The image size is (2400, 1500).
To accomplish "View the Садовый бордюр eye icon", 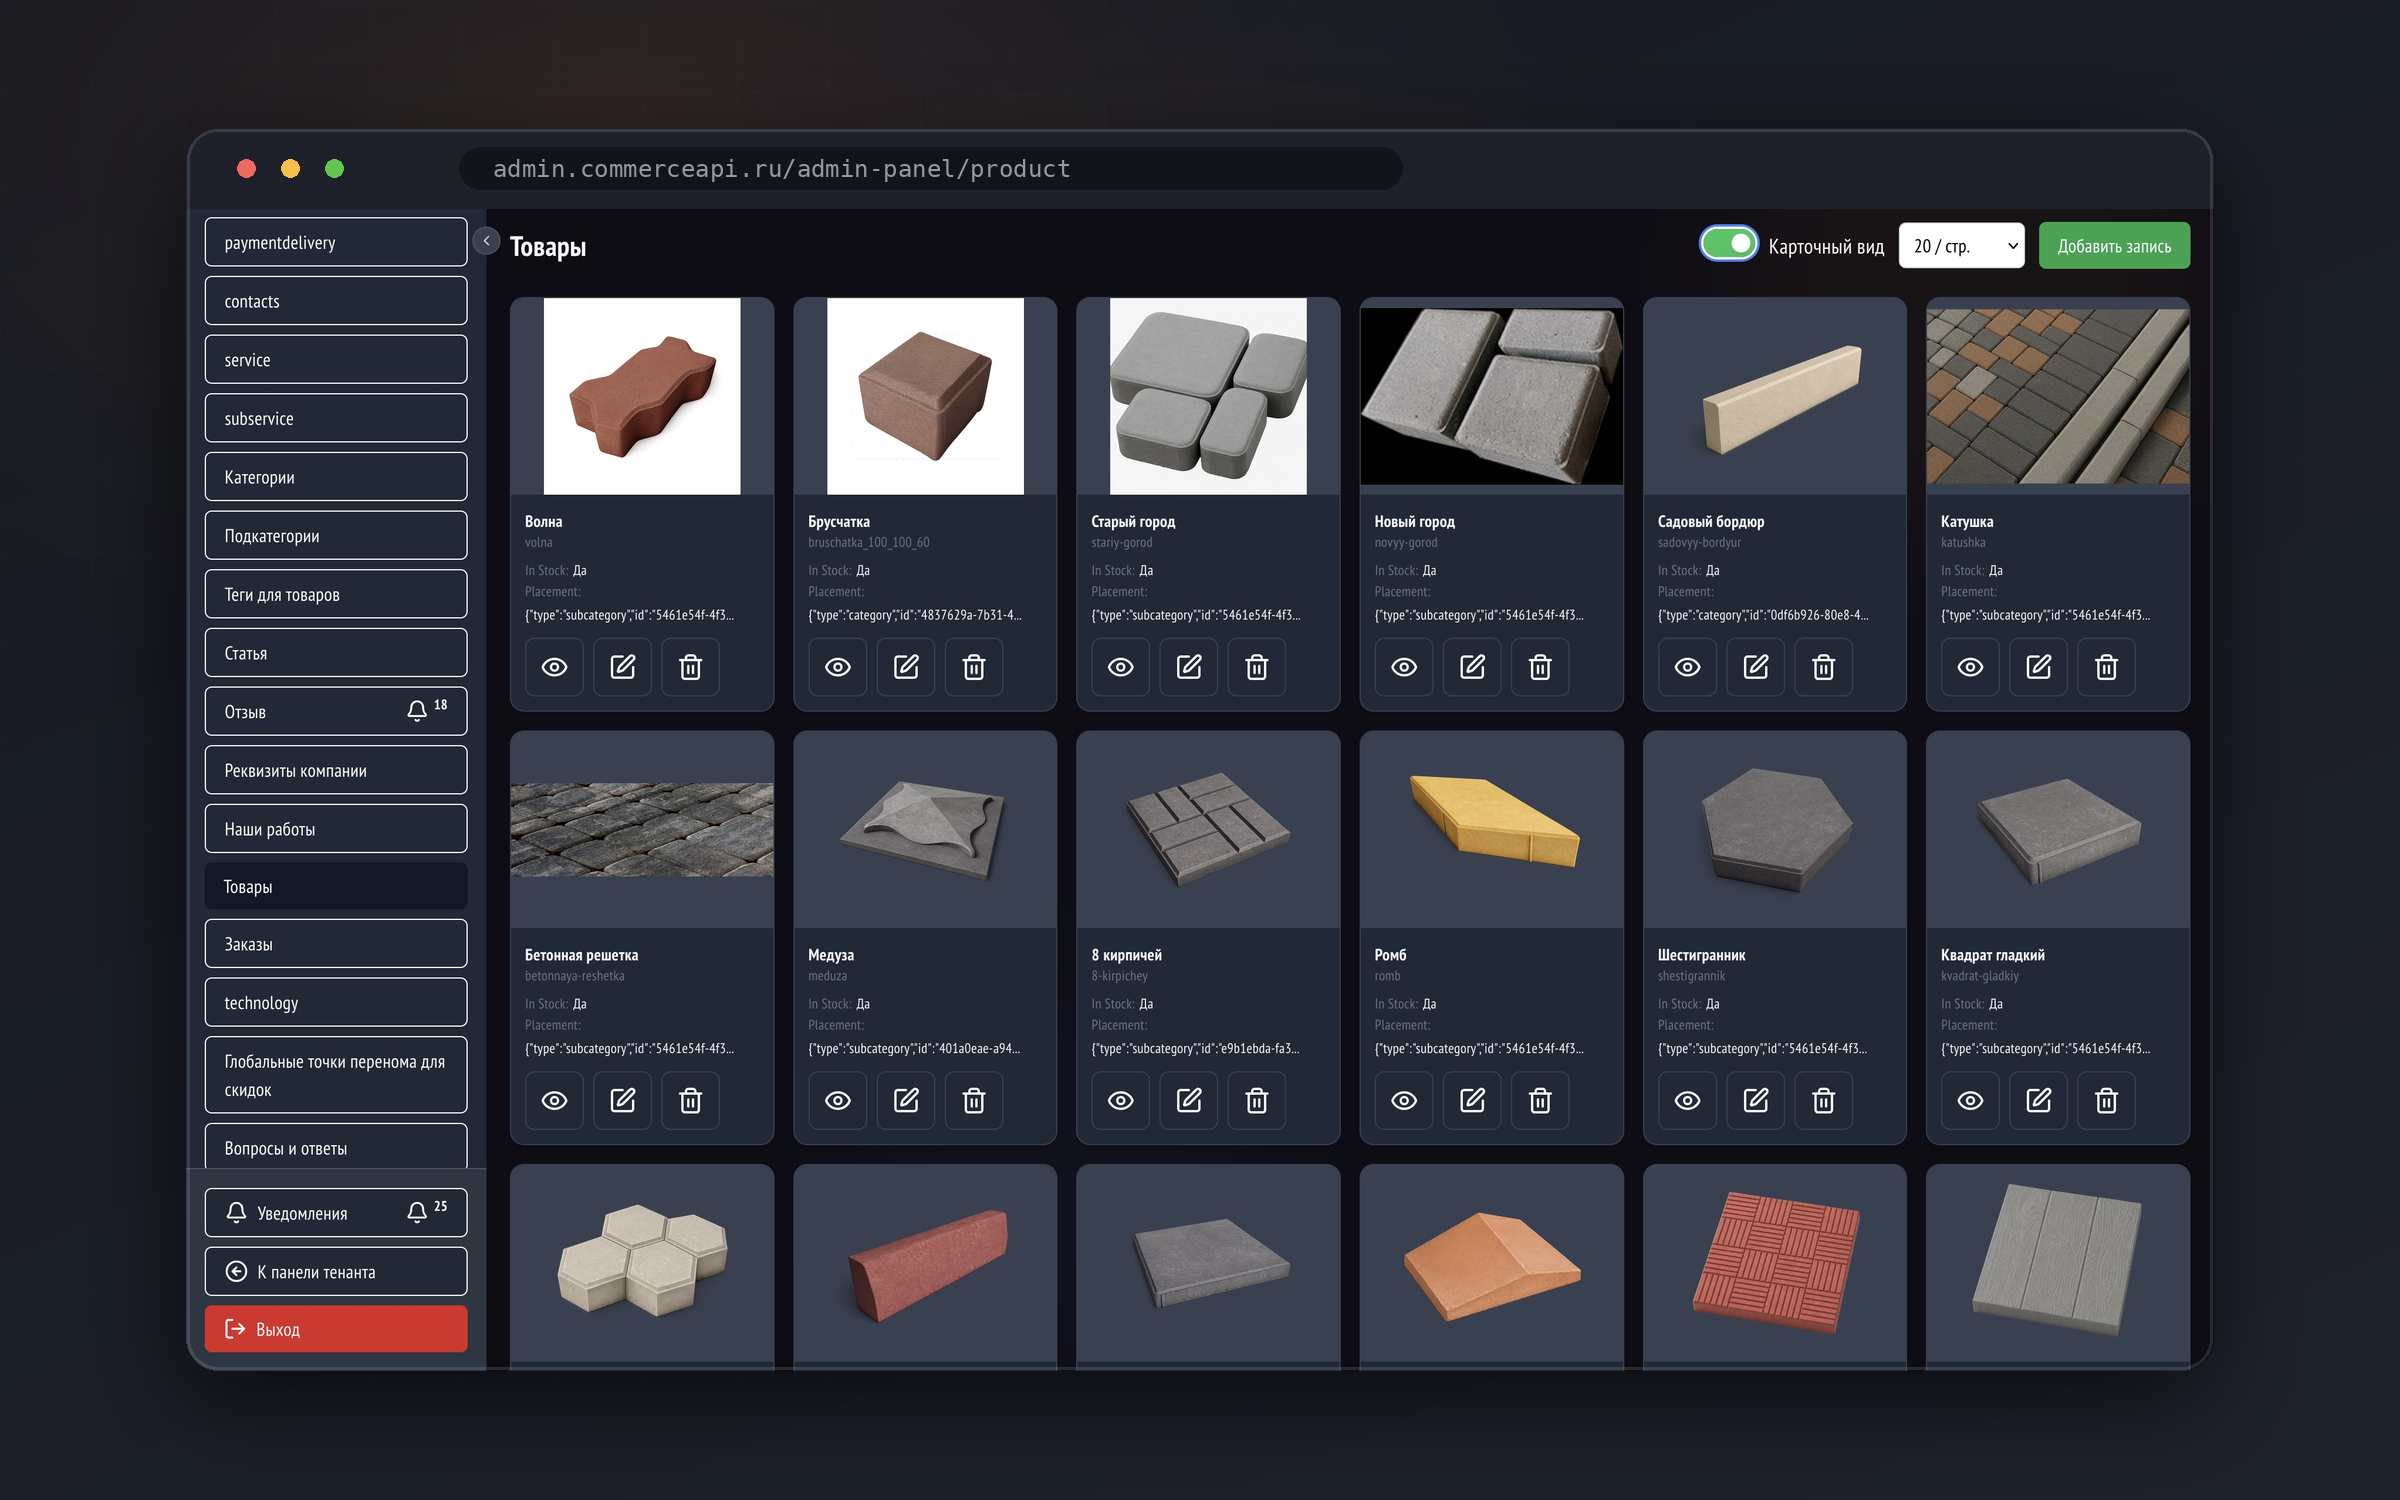I will pos(1688,667).
